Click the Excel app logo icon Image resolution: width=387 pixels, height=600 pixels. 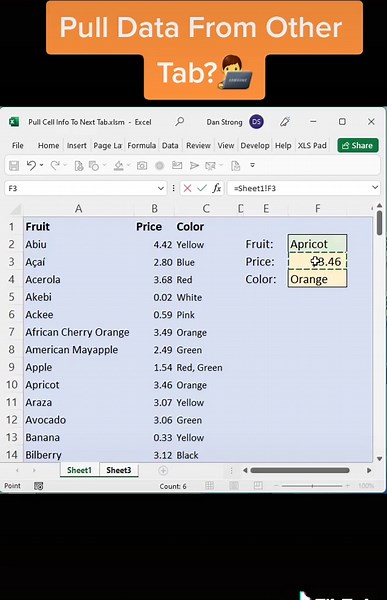click(x=14, y=122)
